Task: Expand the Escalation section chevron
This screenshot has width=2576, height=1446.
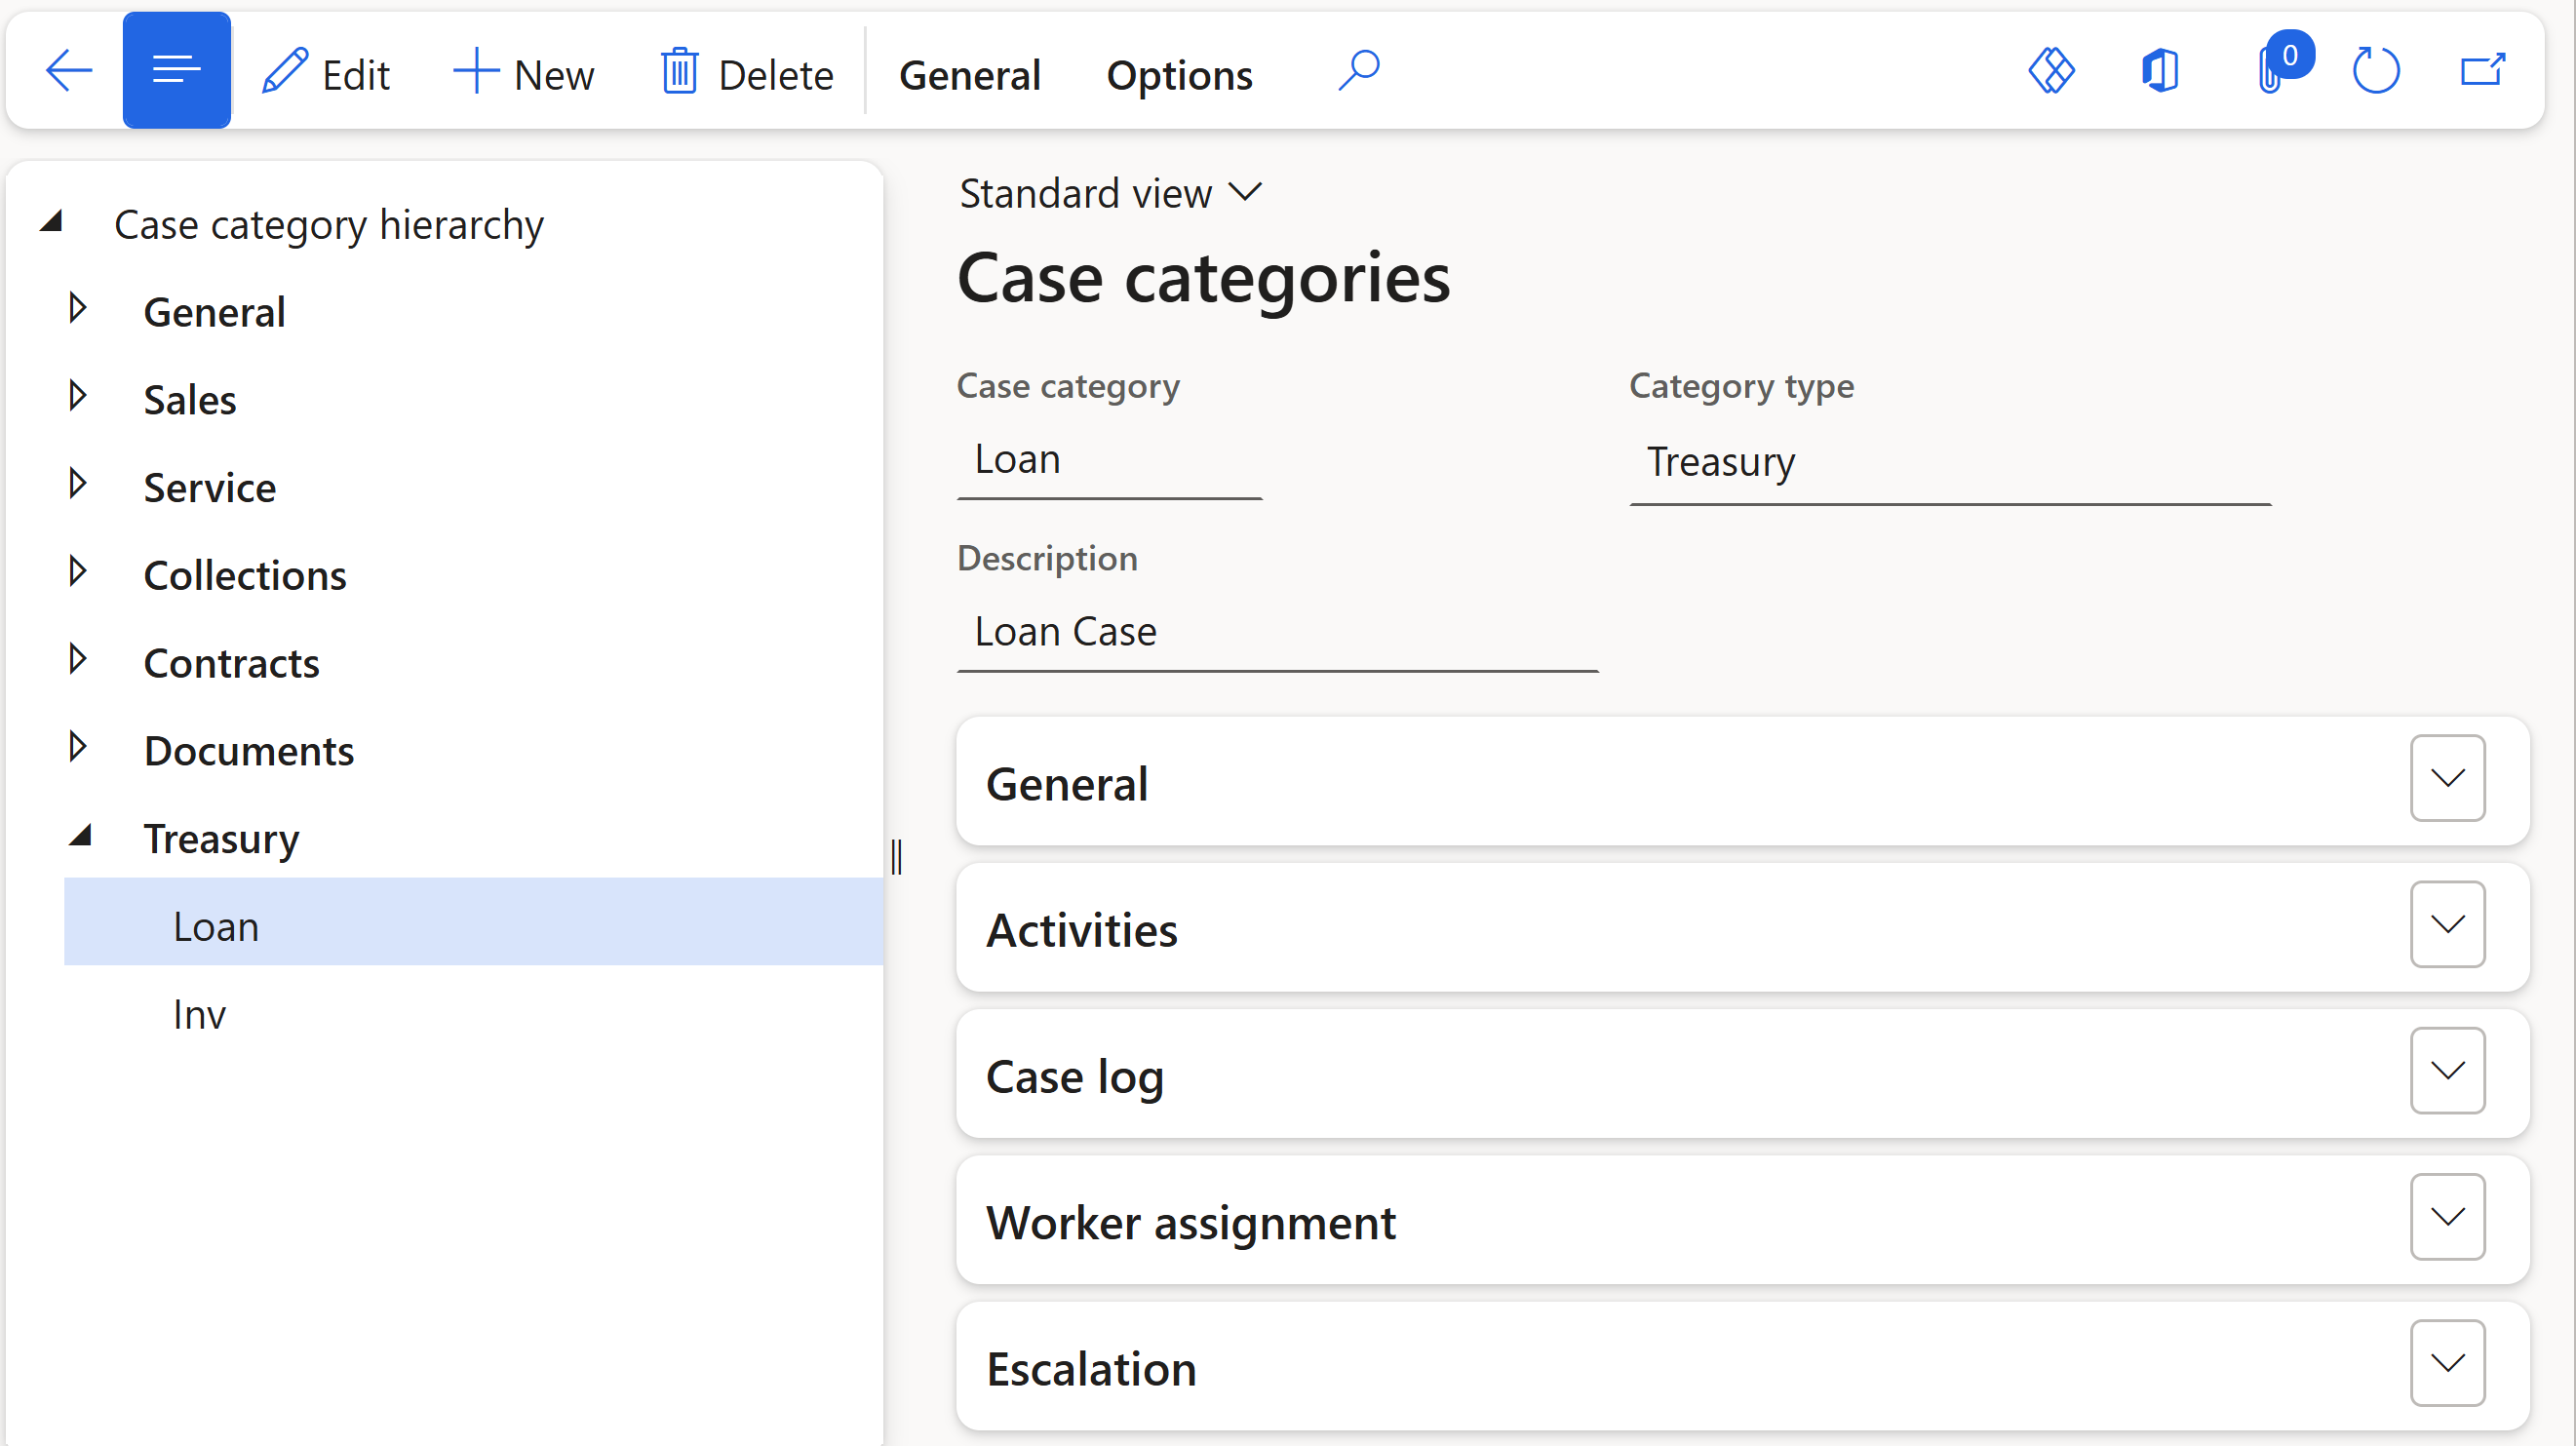Action: coord(2447,1363)
